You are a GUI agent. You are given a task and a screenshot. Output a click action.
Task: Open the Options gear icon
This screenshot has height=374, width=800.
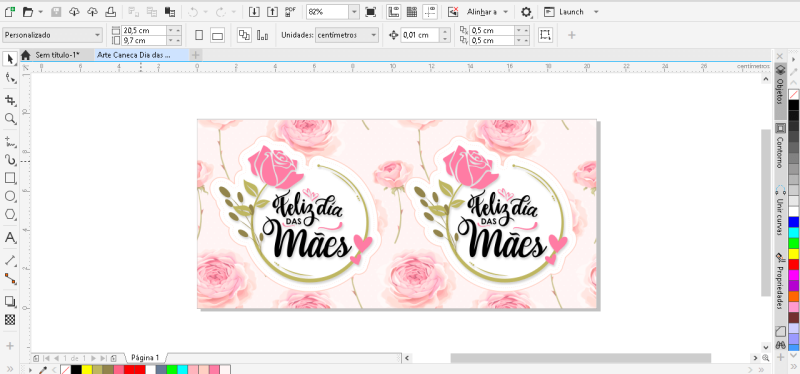pos(526,12)
